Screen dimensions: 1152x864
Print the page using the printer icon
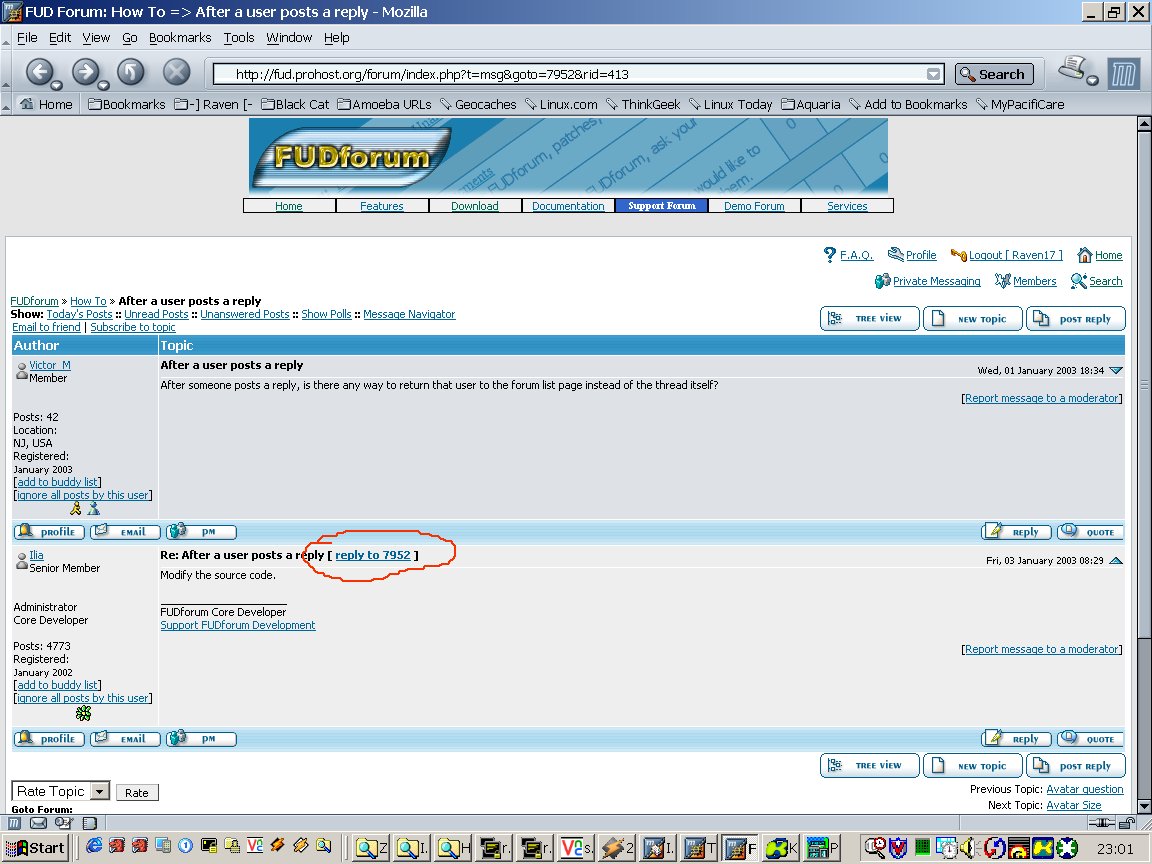pos(1073,68)
